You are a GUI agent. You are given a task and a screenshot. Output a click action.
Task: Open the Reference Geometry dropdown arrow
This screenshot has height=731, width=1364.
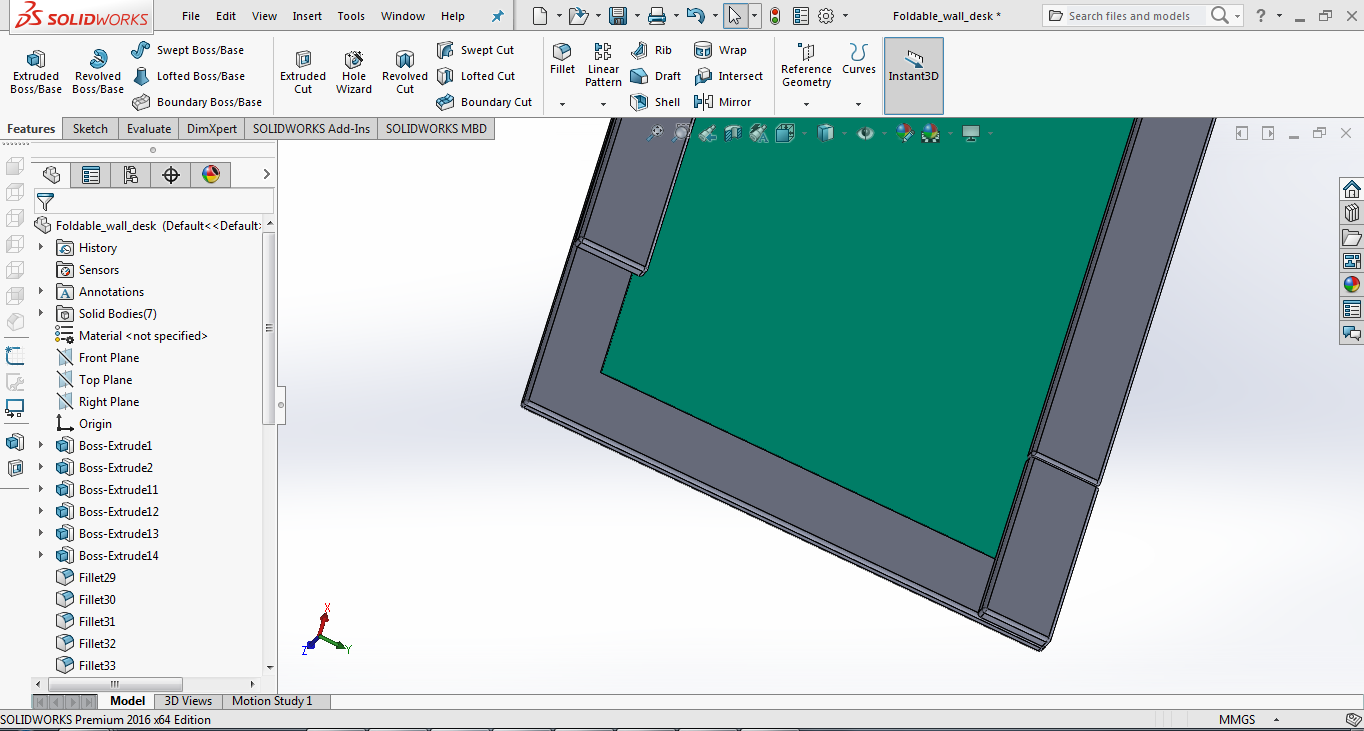(x=806, y=104)
